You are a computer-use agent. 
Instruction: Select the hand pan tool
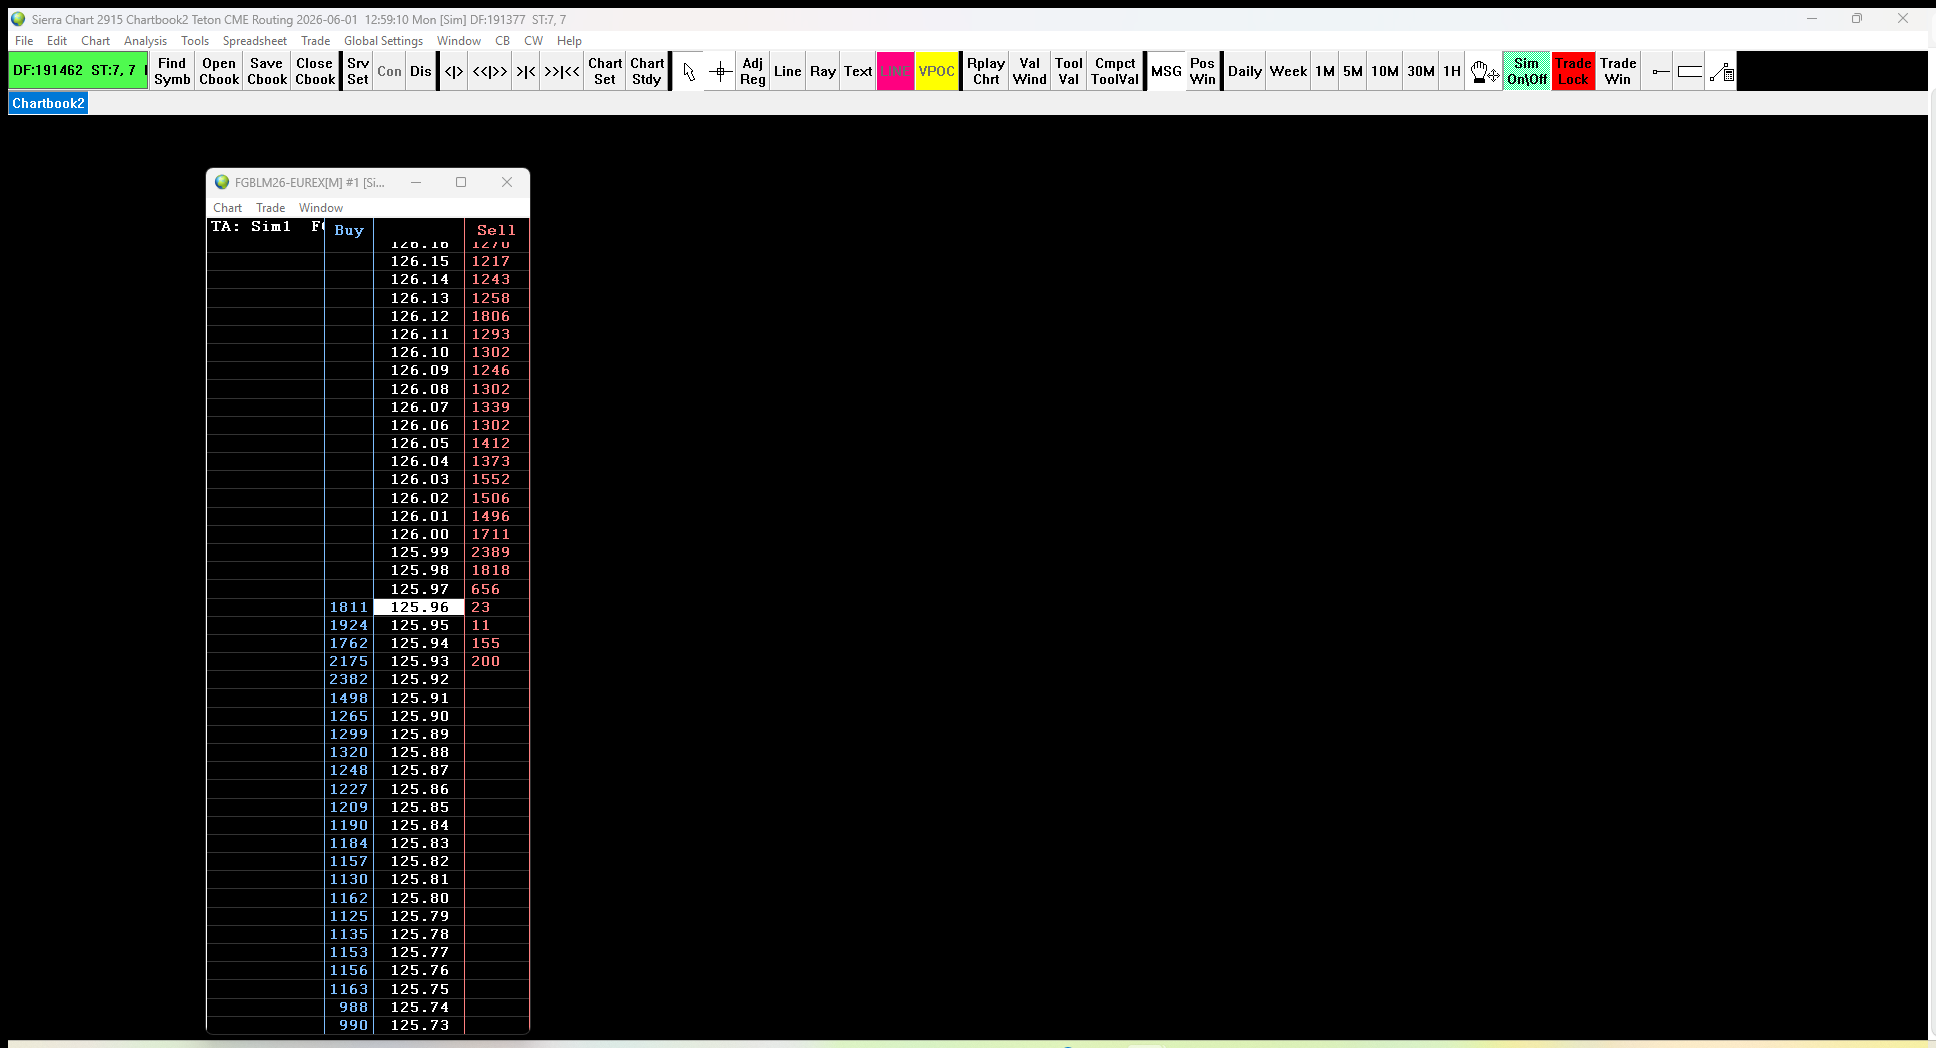click(x=1484, y=71)
